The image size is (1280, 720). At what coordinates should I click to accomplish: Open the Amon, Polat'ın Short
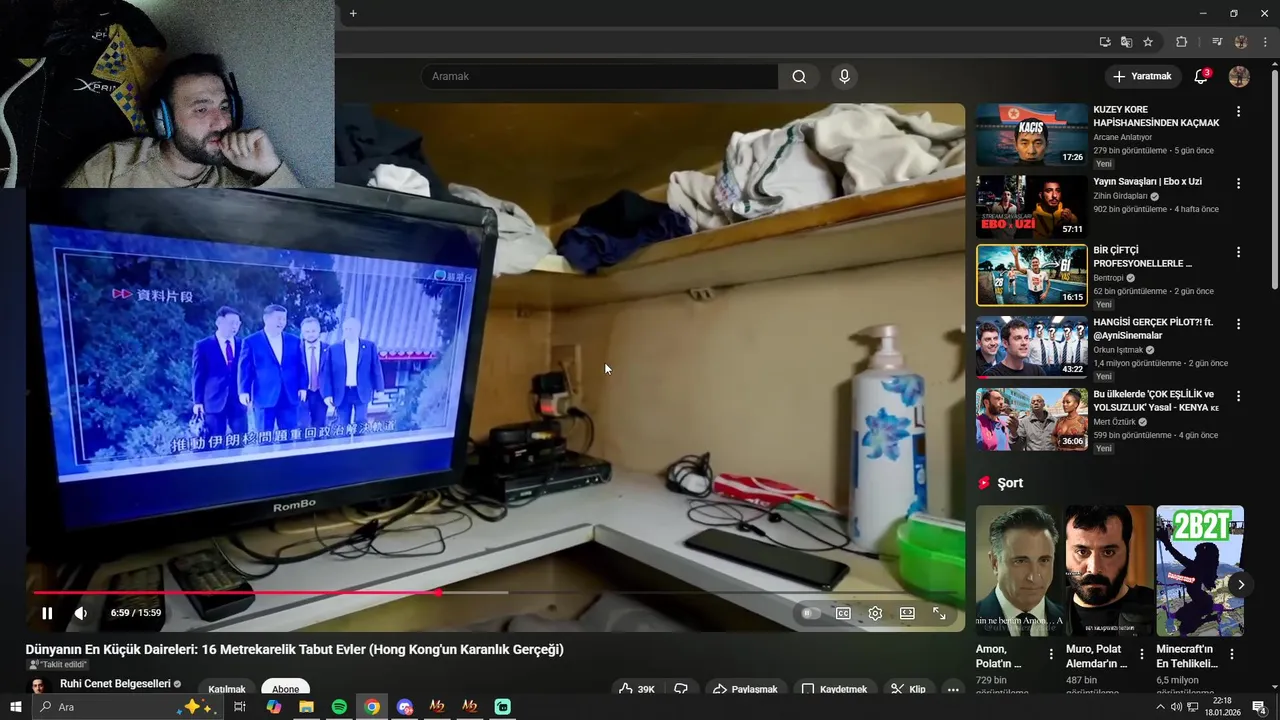coord(1019,571)
